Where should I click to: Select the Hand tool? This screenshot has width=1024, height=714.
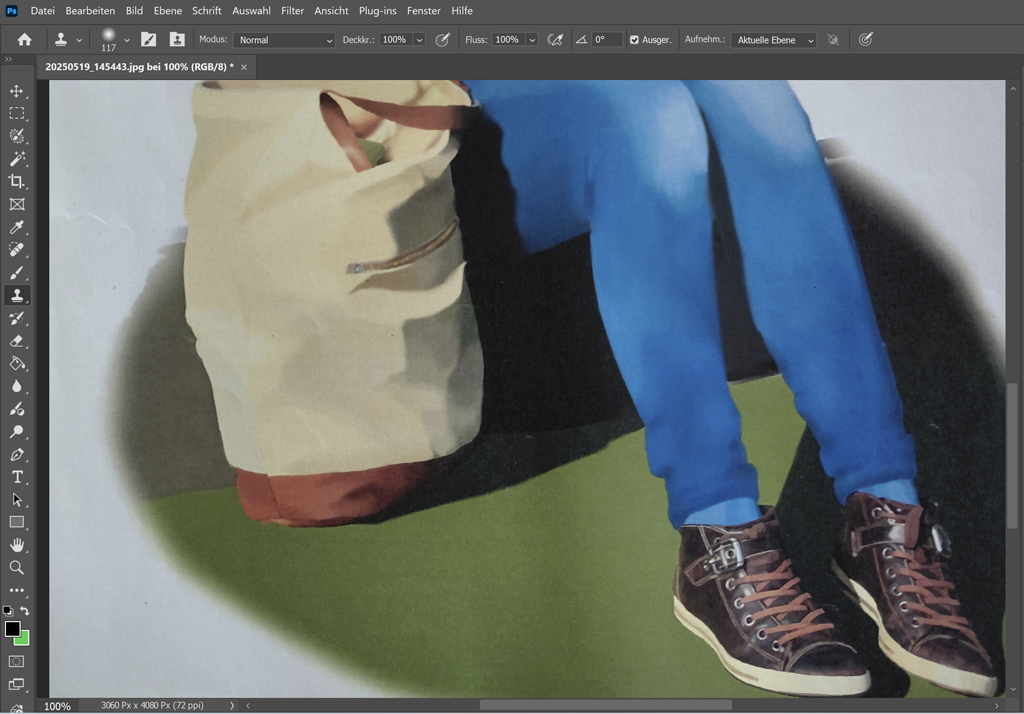click(x=17, y=545)
